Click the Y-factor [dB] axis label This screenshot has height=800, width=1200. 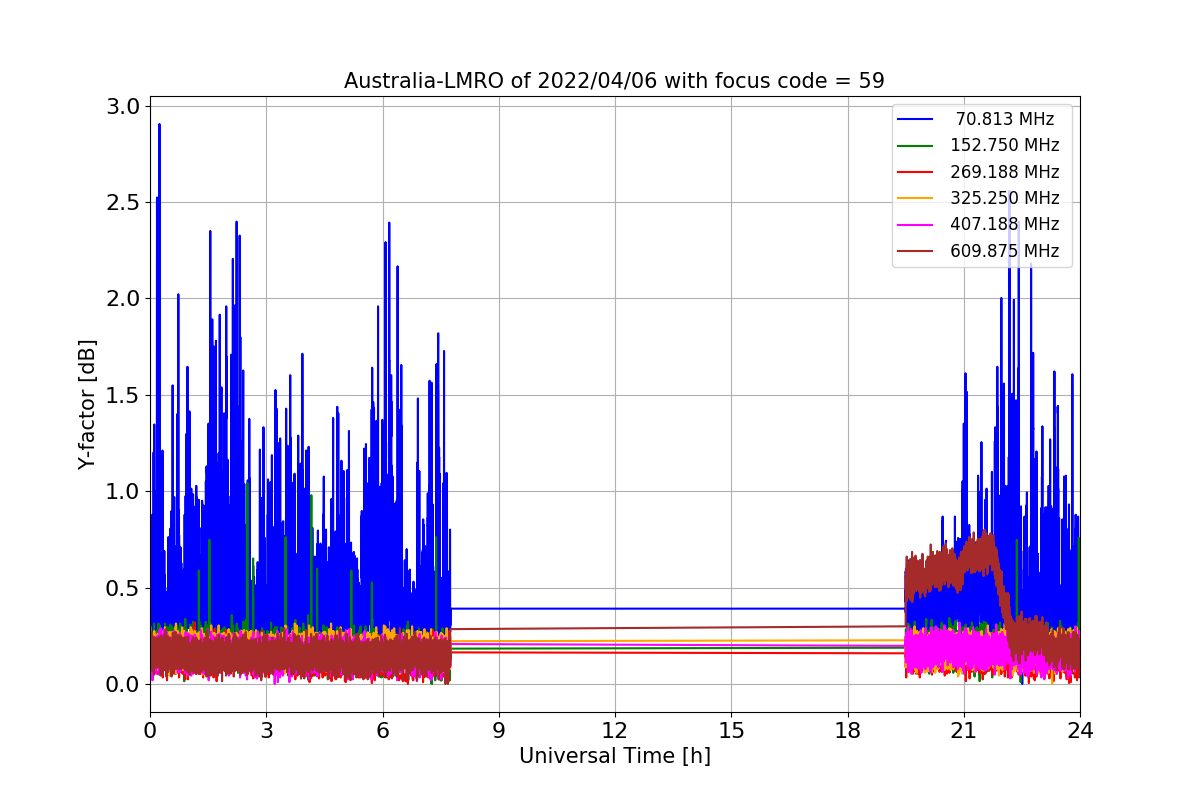(x=88, y=404)
